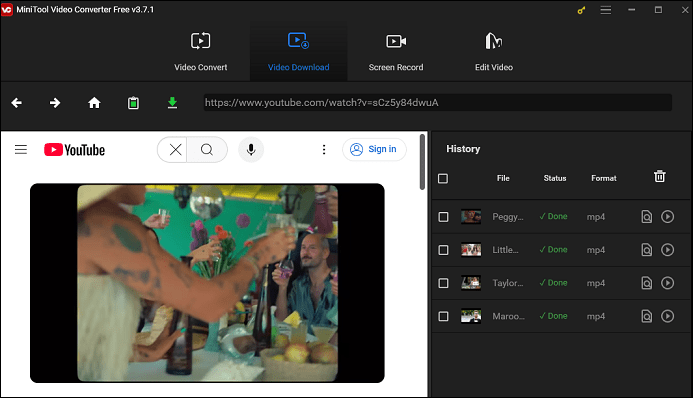Open YouTube three-dot settings menu
Screen dimensions: 693x398
point(324,150)
